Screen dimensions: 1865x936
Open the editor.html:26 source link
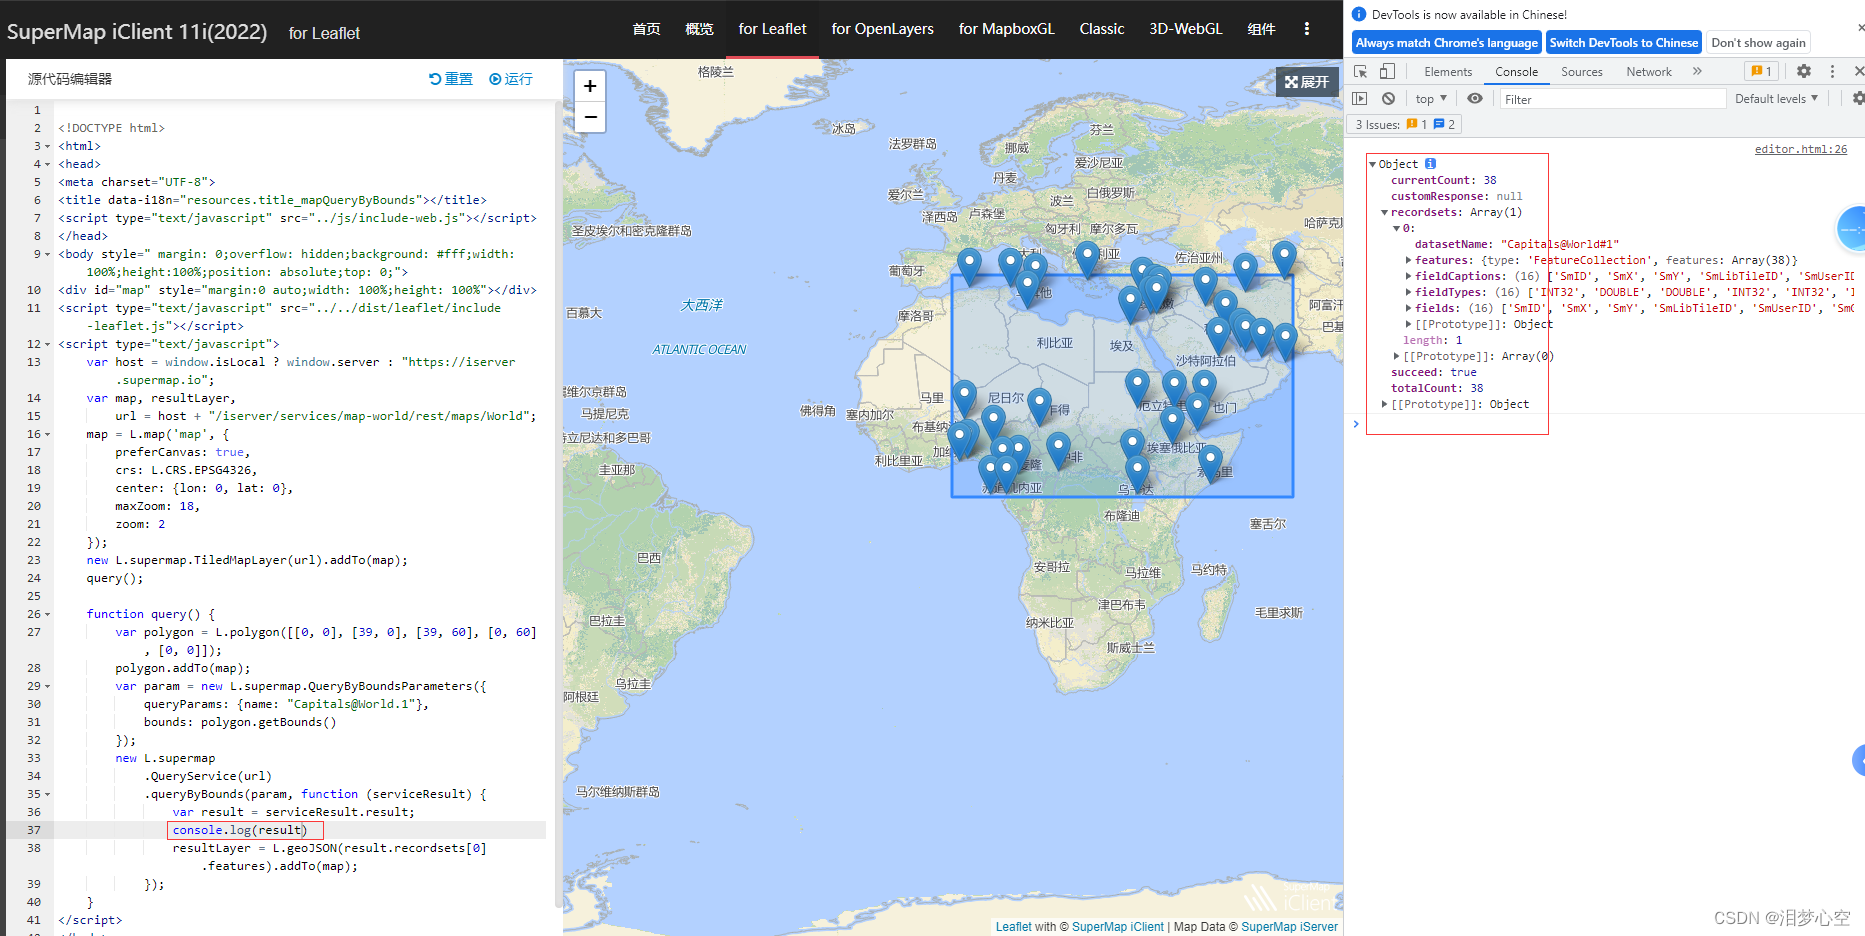pos(1800,149)
